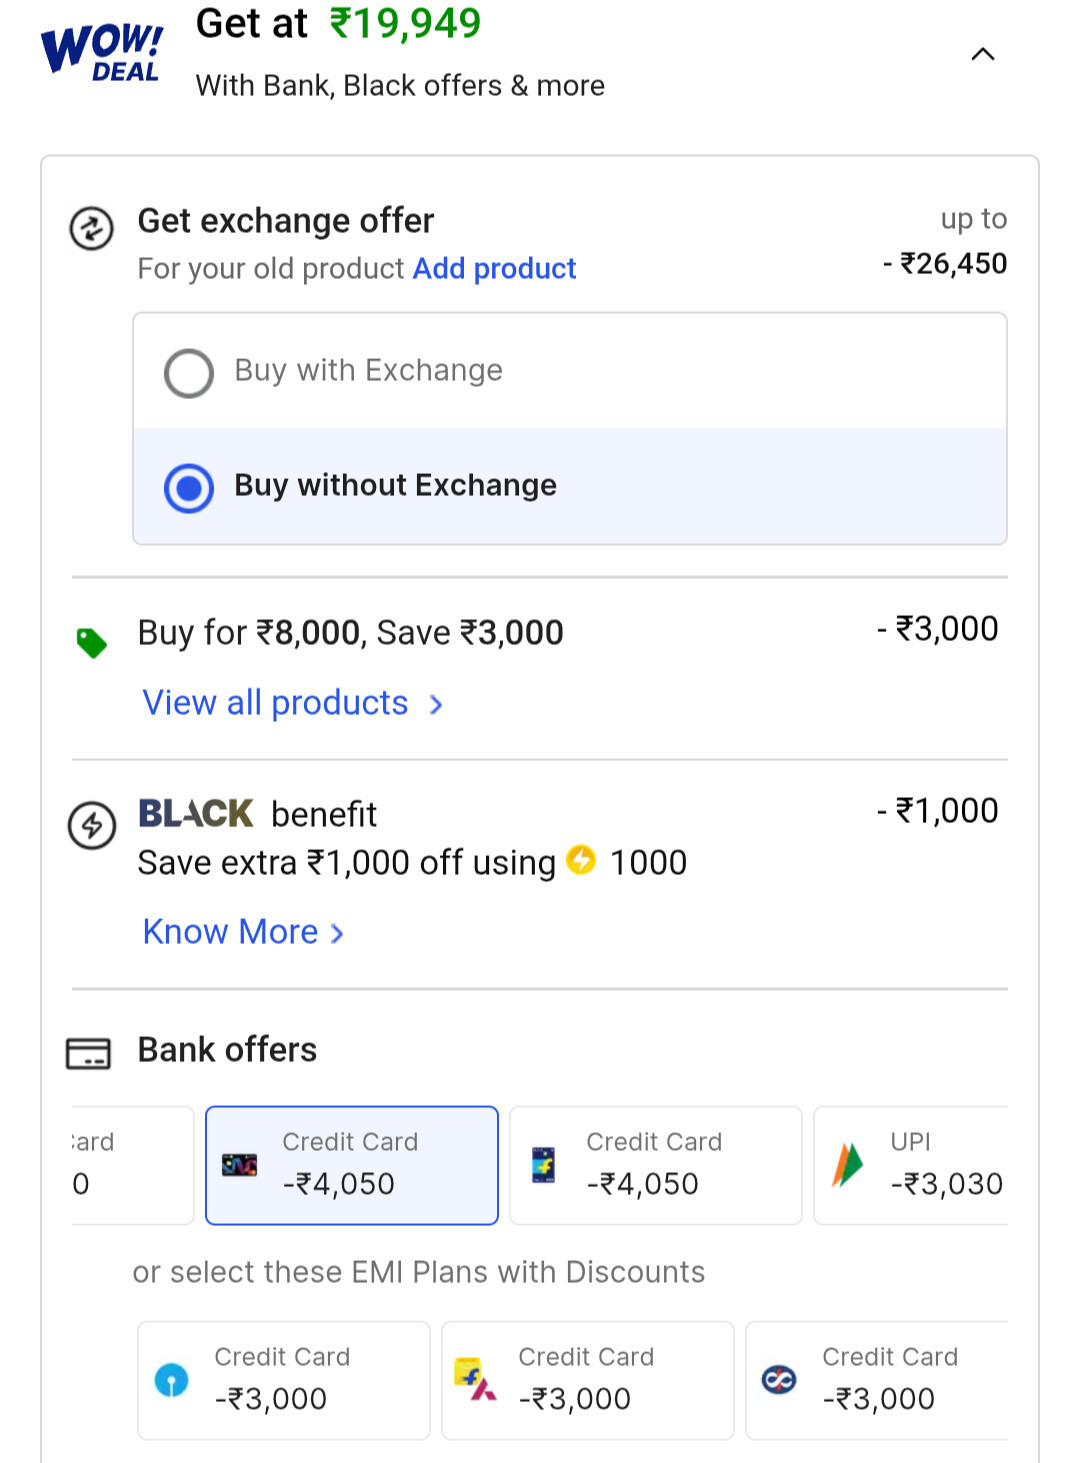This screenshot has height=1463, width=1080.
Task: Click the blue Flipkart card logo icon
Action: click(544, 1165)
